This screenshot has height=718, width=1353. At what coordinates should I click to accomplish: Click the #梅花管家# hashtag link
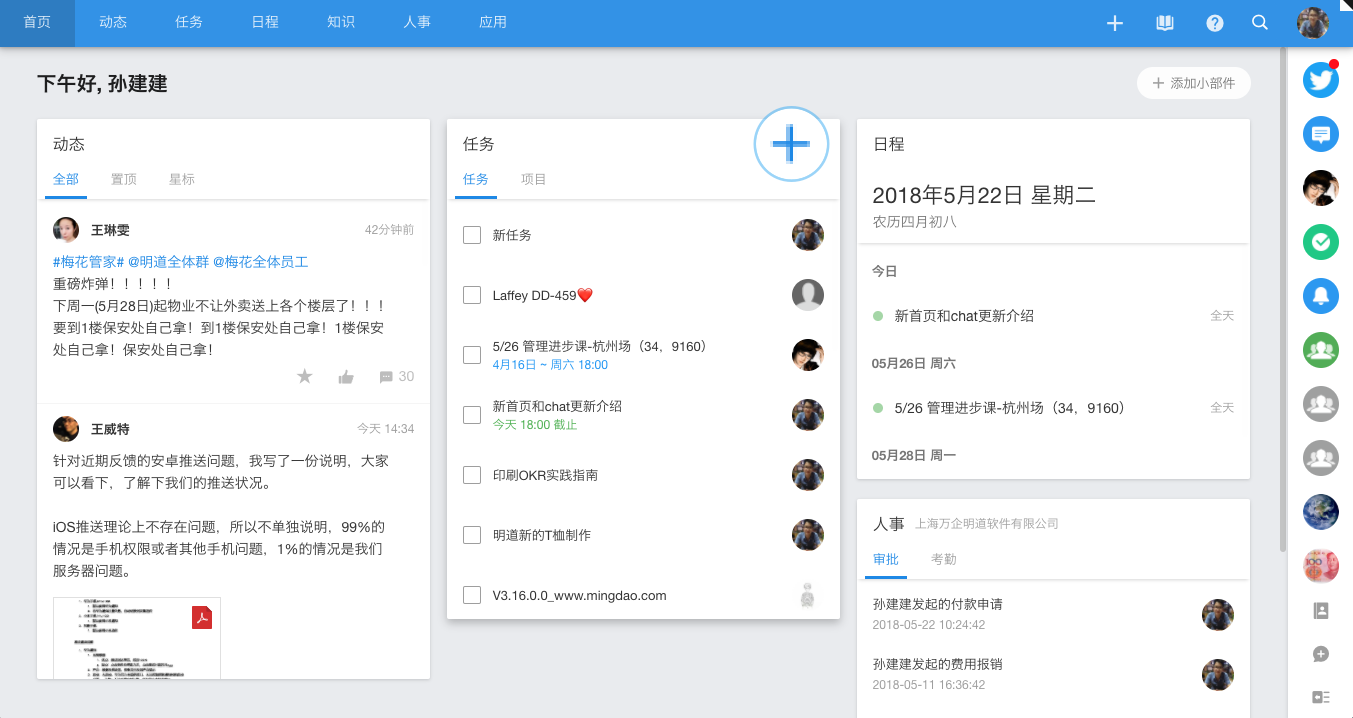pyautogui.click(x=88, y=262)
